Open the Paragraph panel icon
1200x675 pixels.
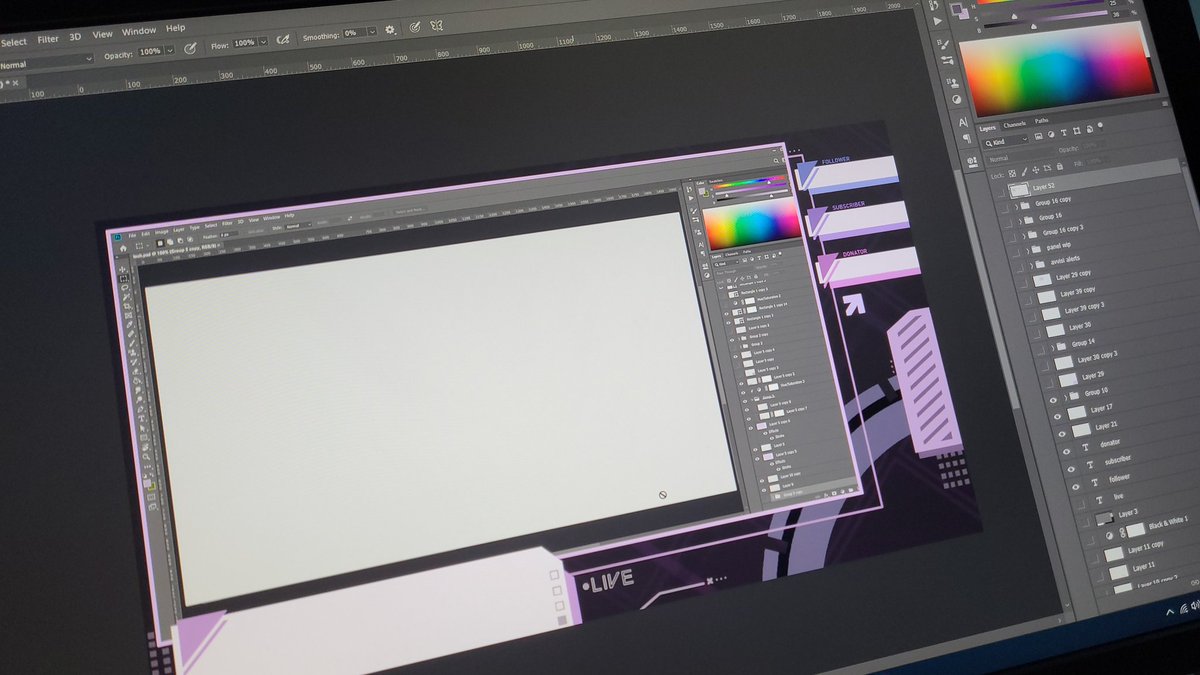pyautogui.click(x=968, y=138)
